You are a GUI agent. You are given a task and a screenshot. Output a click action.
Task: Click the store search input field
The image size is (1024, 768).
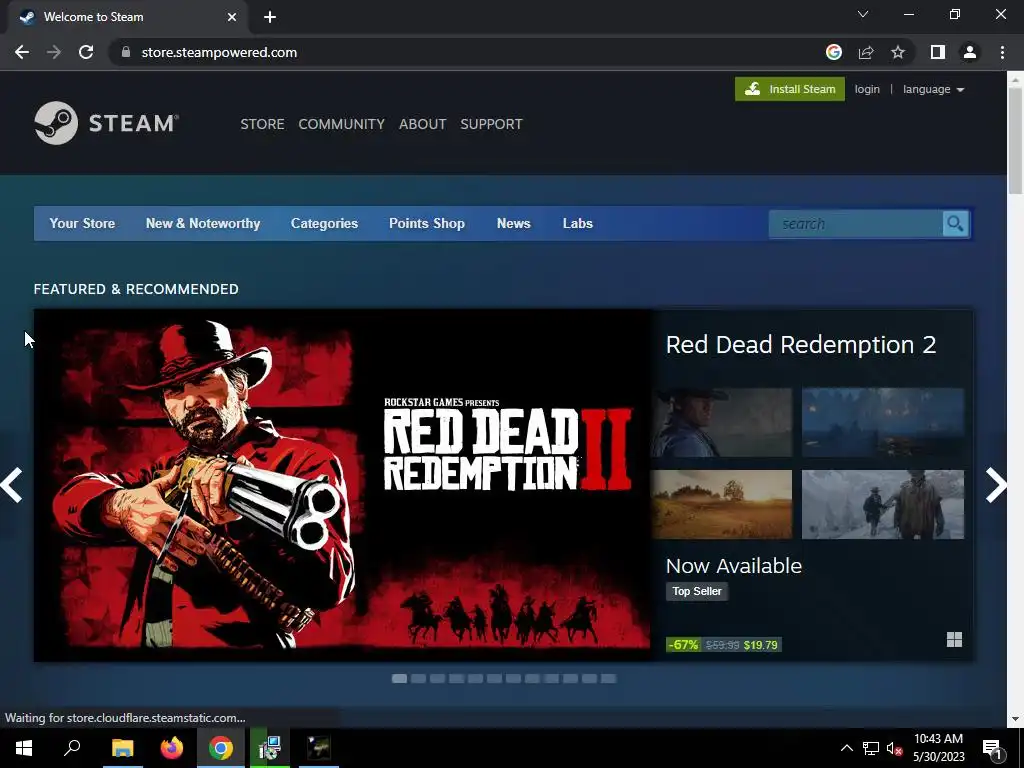click(x=856, y=224)
